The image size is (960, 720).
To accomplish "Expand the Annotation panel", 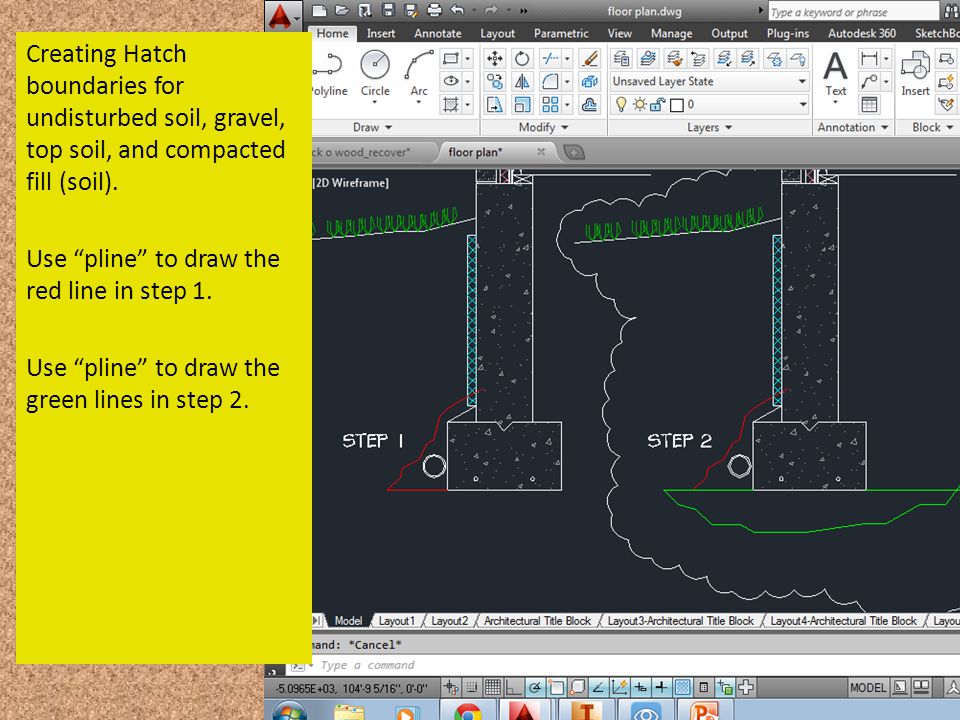I will (853, 127).
